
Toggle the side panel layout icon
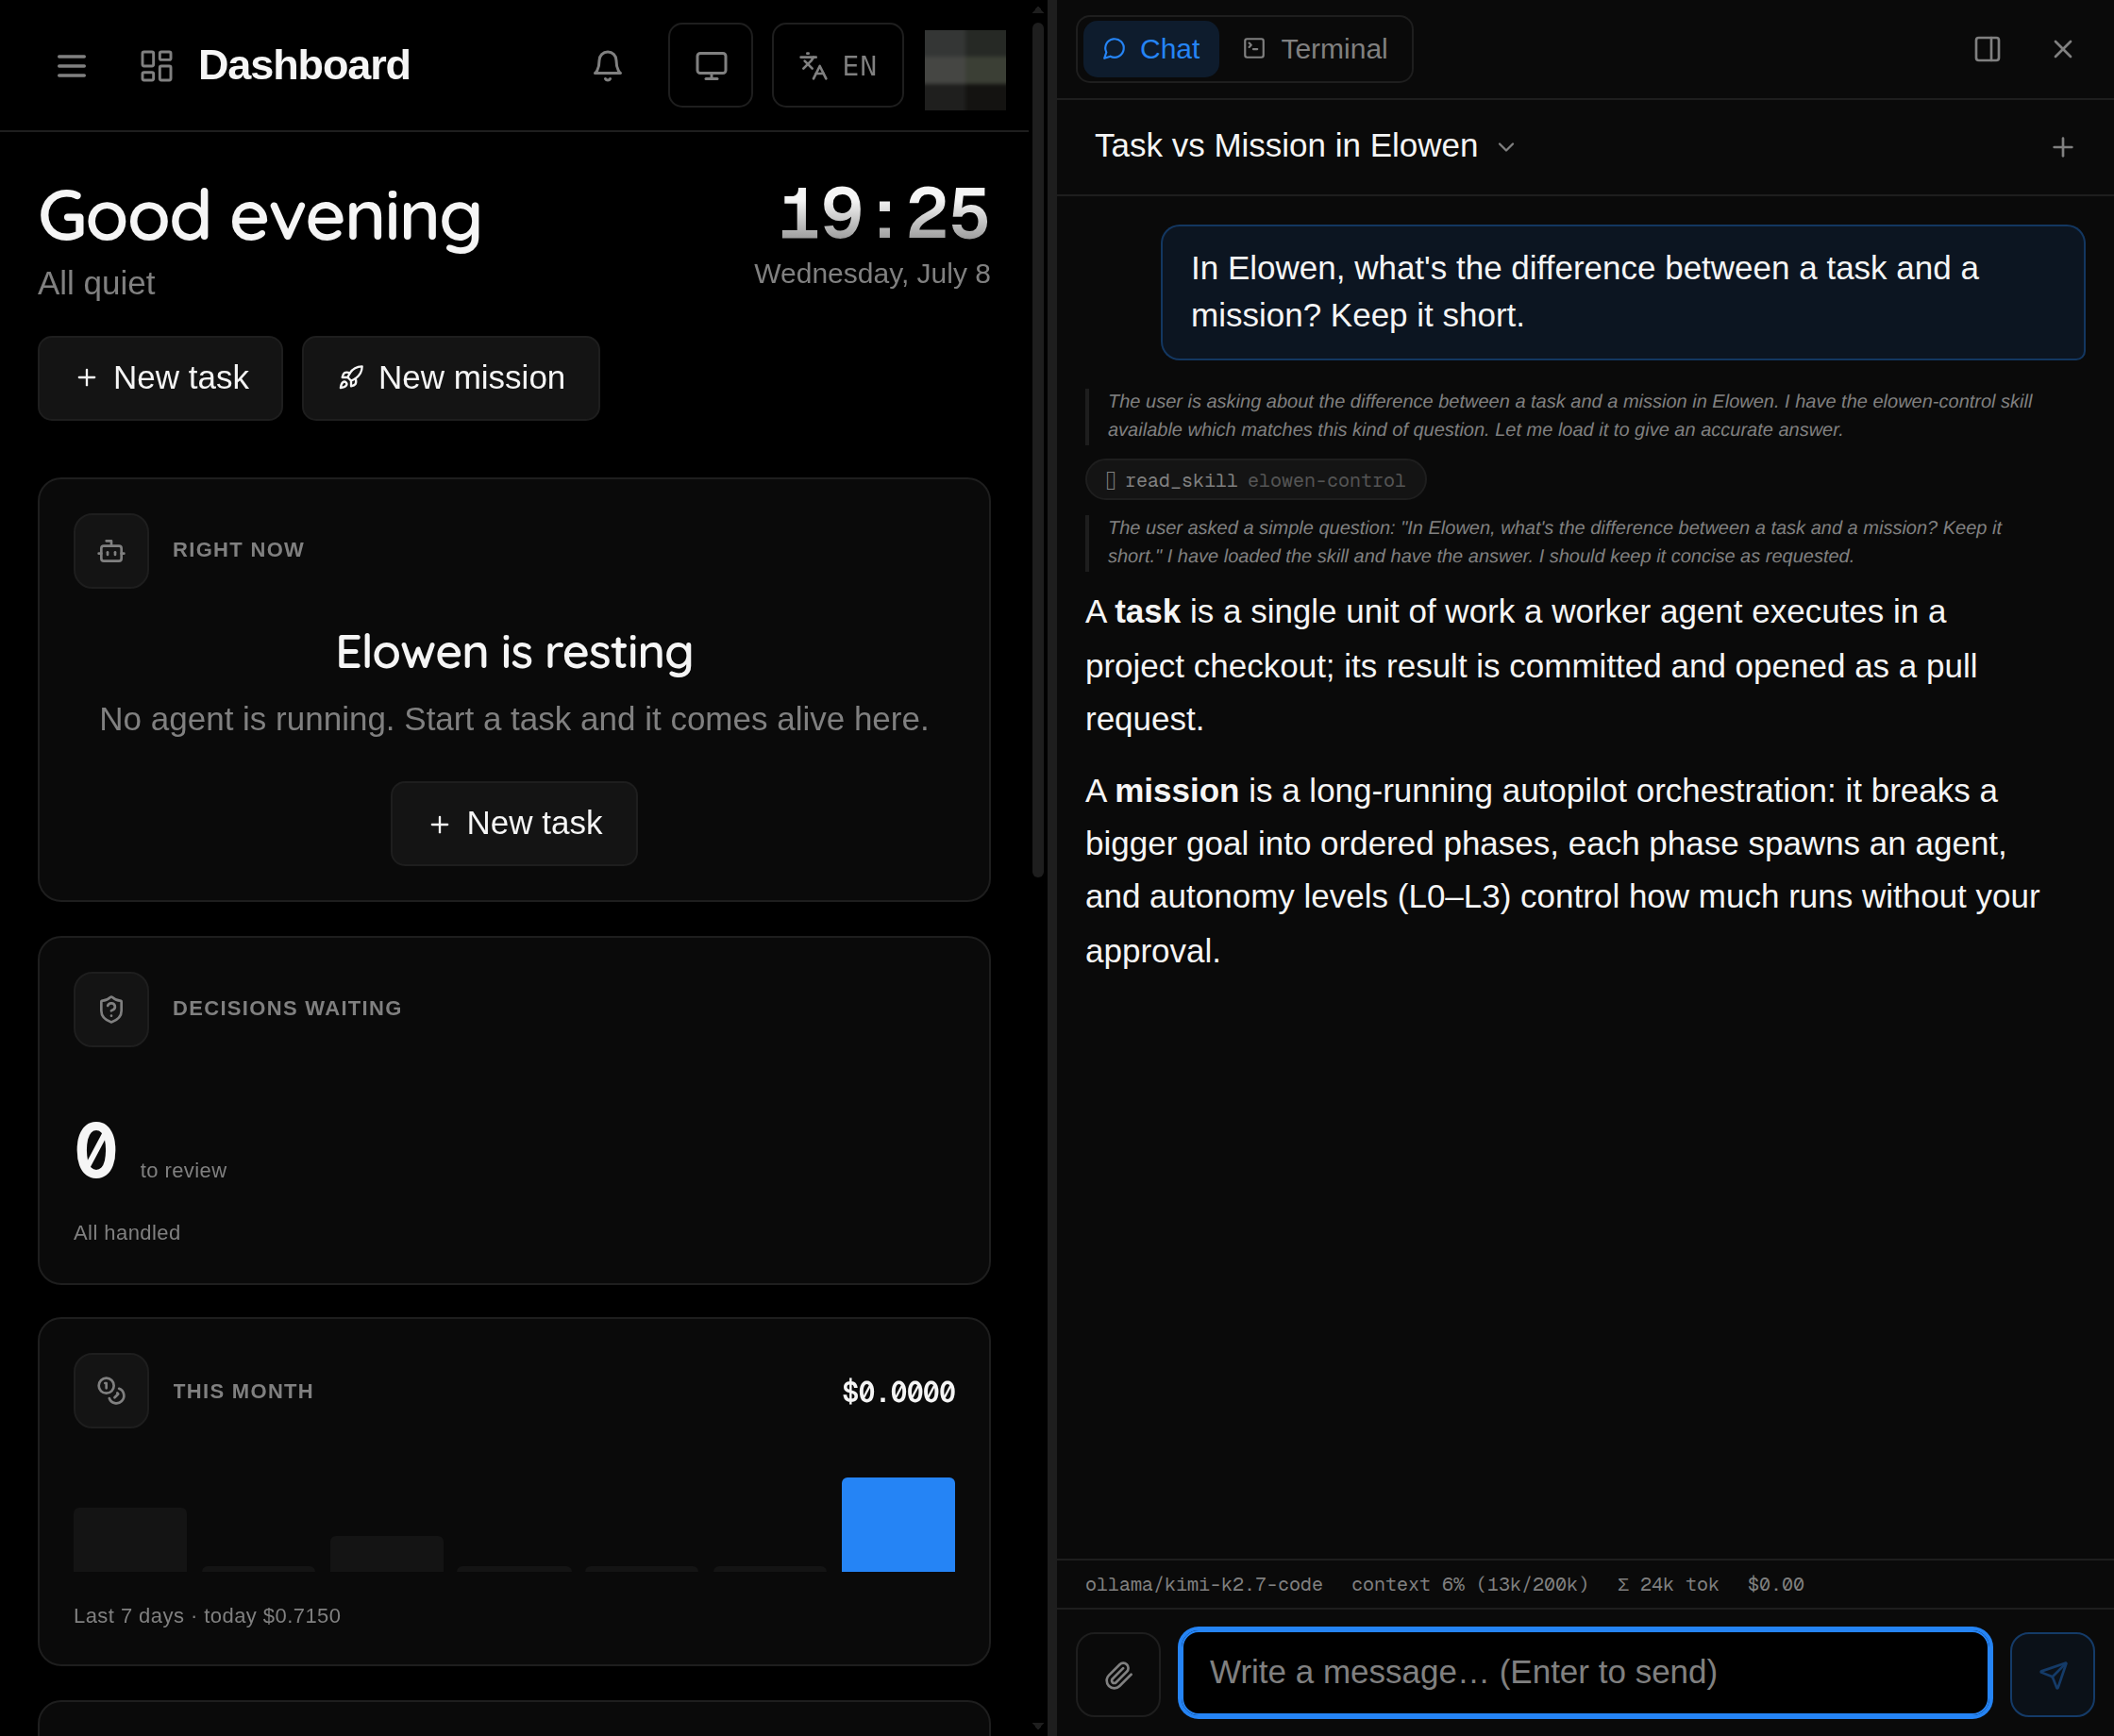[1987, 49]
